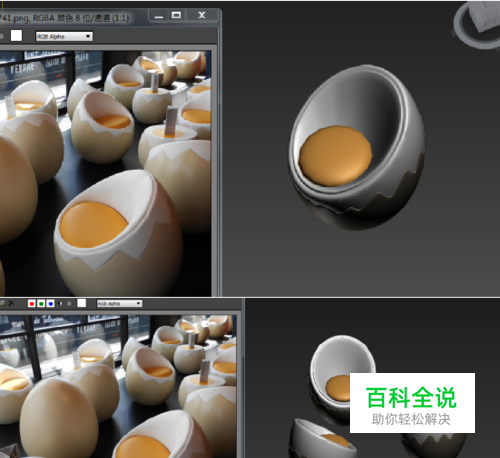Minimize the upper image viewer window

[159, 15]
